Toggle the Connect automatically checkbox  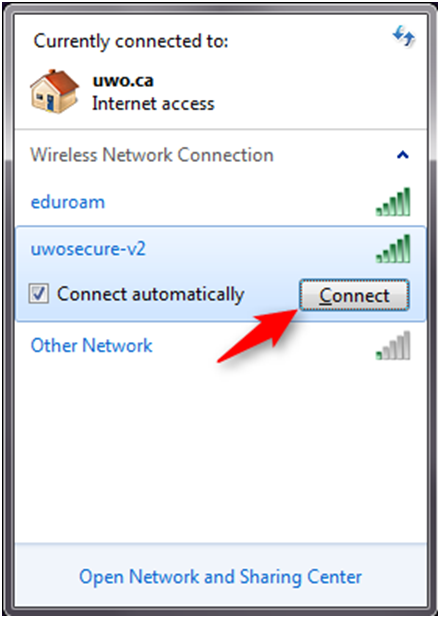coord(39,294)
